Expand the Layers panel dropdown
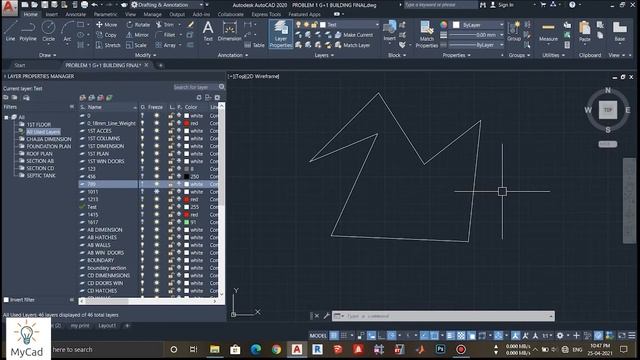This screenshot has height=360, width=640. [x=324, y=55]
